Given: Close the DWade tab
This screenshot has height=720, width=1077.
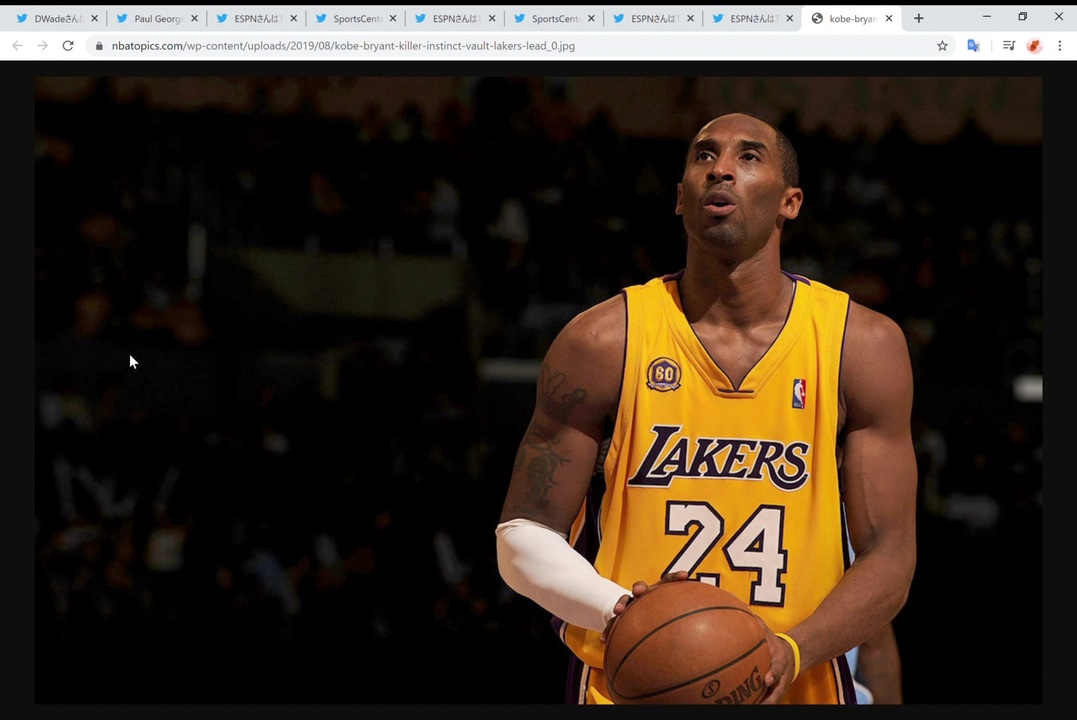Looking at the screenshot, I should [95, 19].
